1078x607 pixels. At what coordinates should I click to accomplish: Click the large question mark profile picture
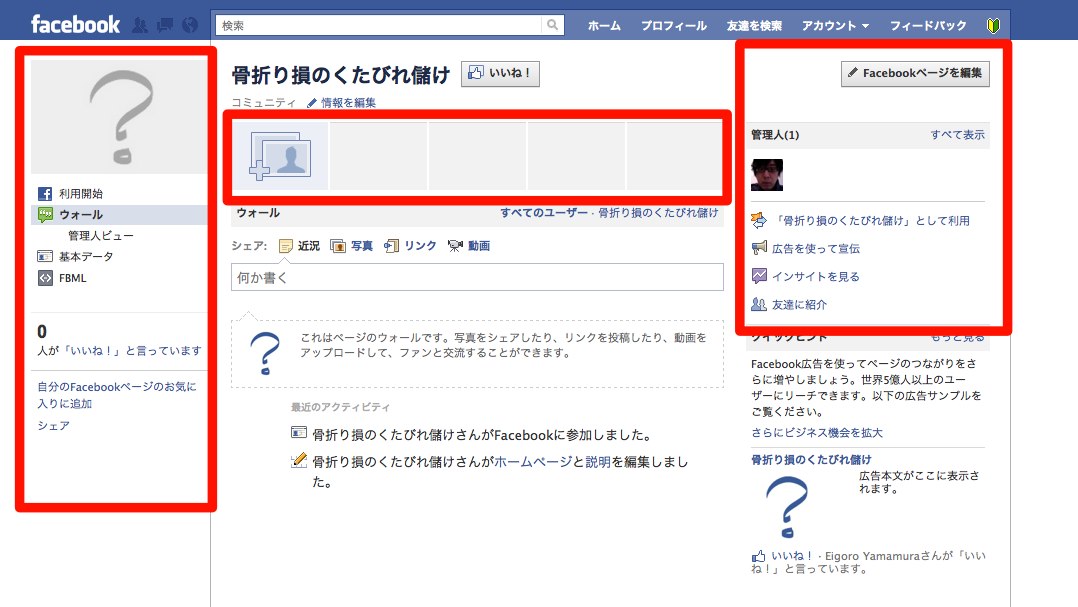click(x=119, y=117)
